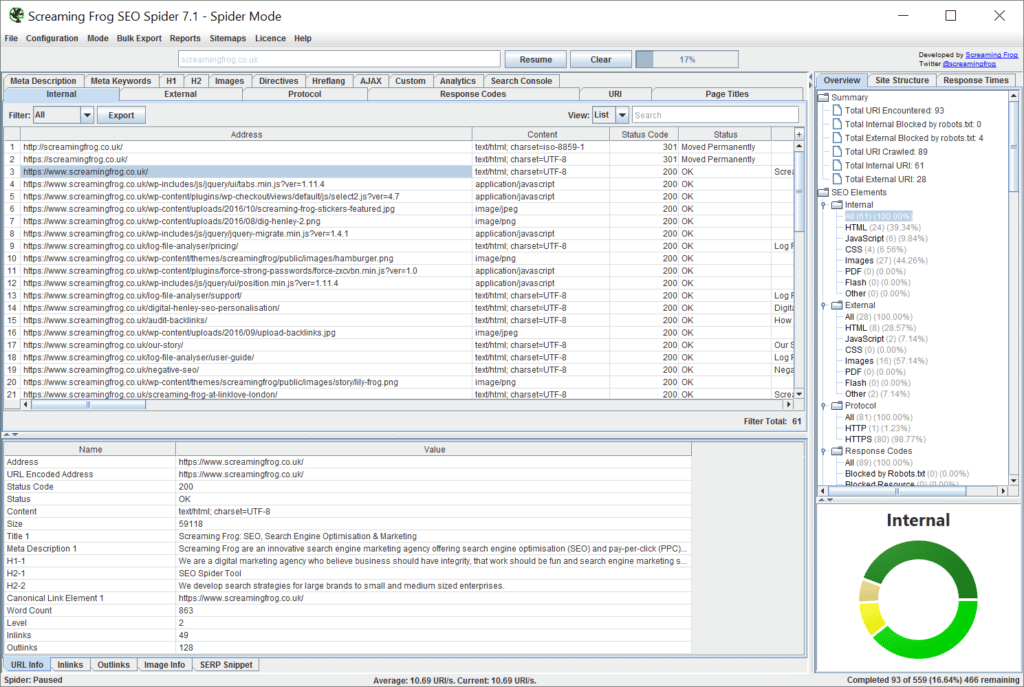Open the Mode menu

pyautogui.click(x=98, y=39)
